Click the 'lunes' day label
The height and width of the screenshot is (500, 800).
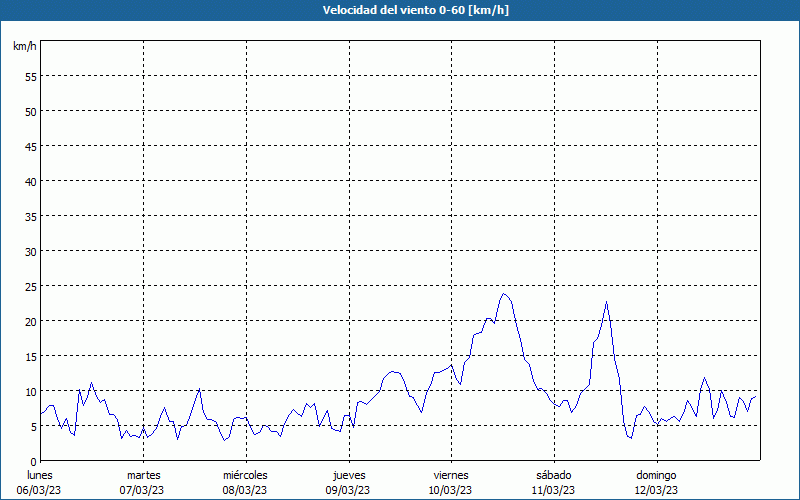[x=40, y=475]
